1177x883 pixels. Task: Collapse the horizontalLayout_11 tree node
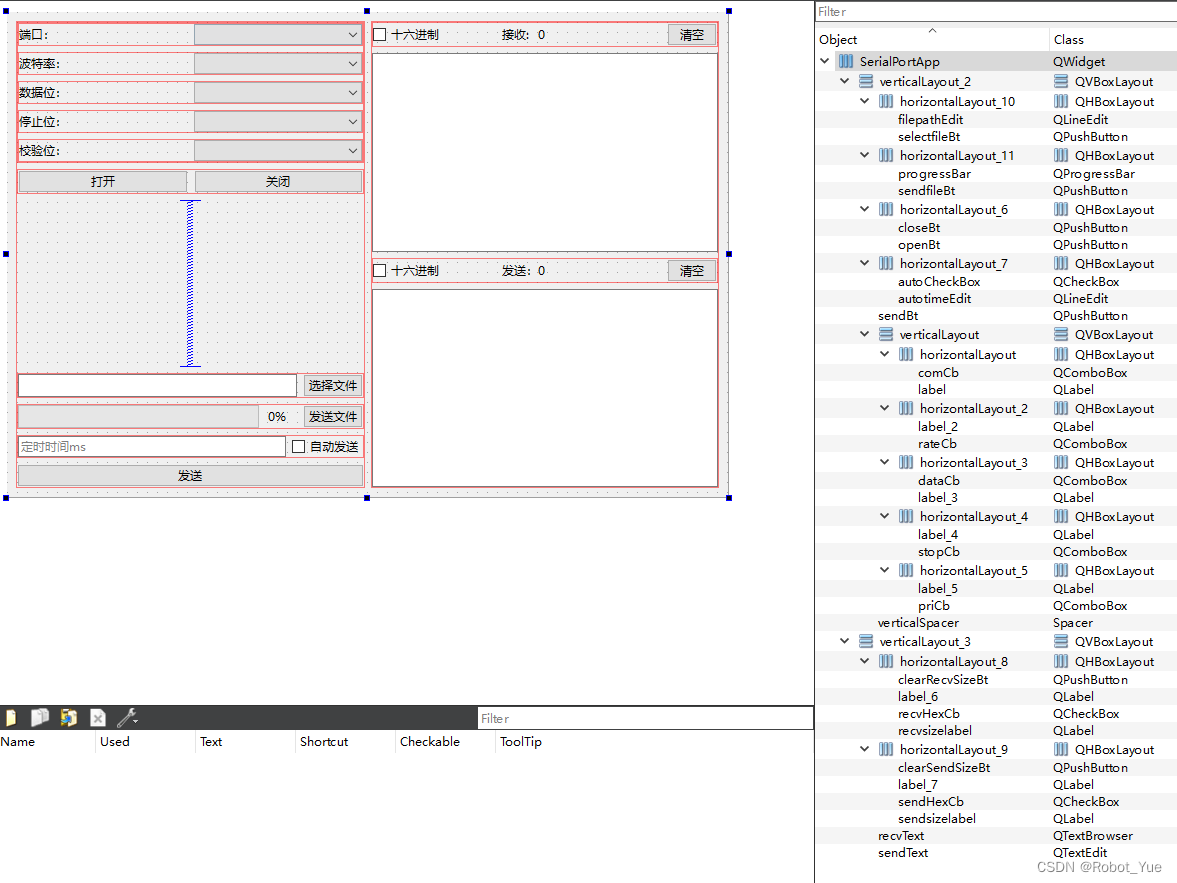(x=865, y=155)
